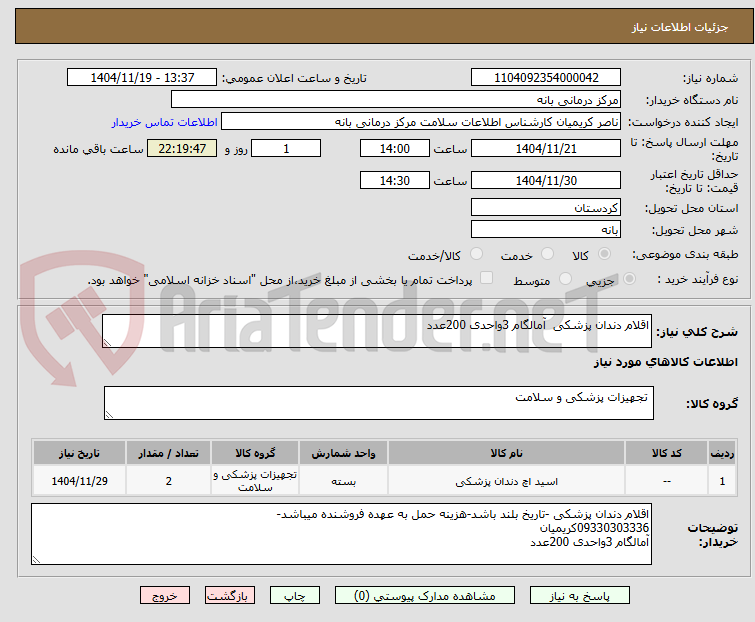Image resolution: width=755 pixels, height=622 pixels.
Task: Click the buyer name field مرکز درمانی بانه
Action: [x=396, y=100]
